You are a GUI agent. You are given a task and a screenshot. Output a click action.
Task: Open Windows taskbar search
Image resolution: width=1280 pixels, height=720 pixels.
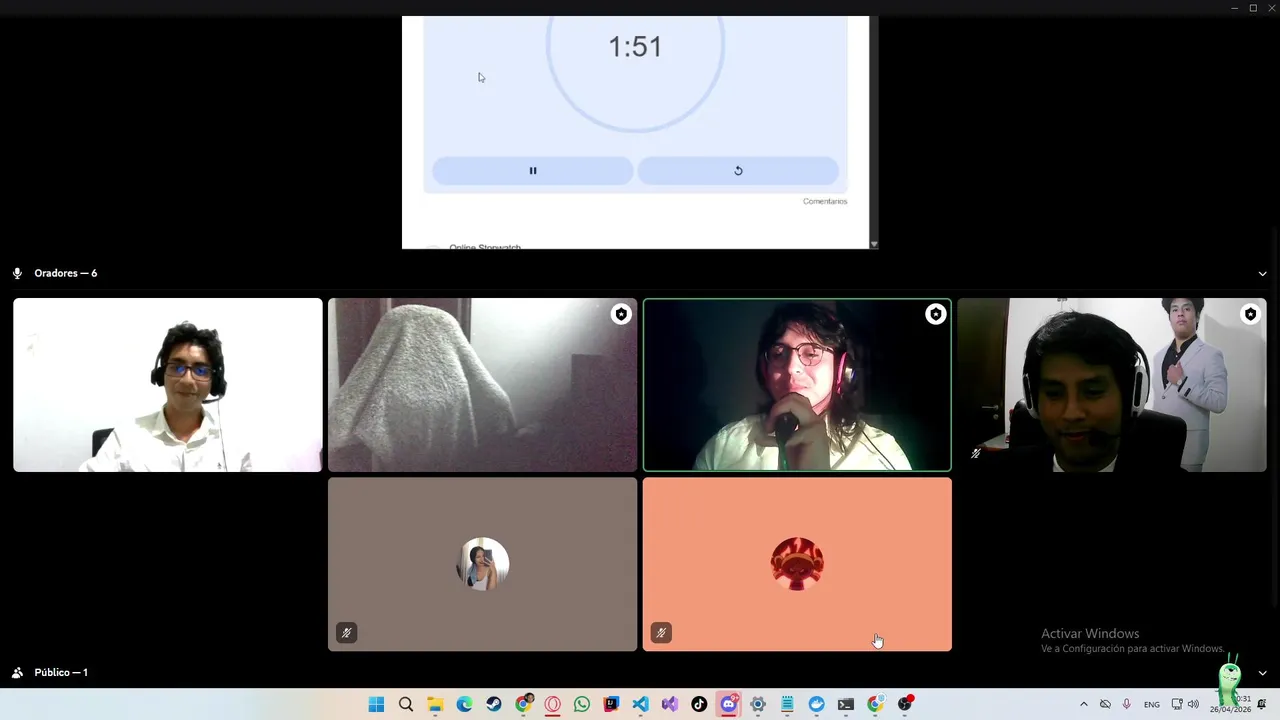tap(406, 704)
